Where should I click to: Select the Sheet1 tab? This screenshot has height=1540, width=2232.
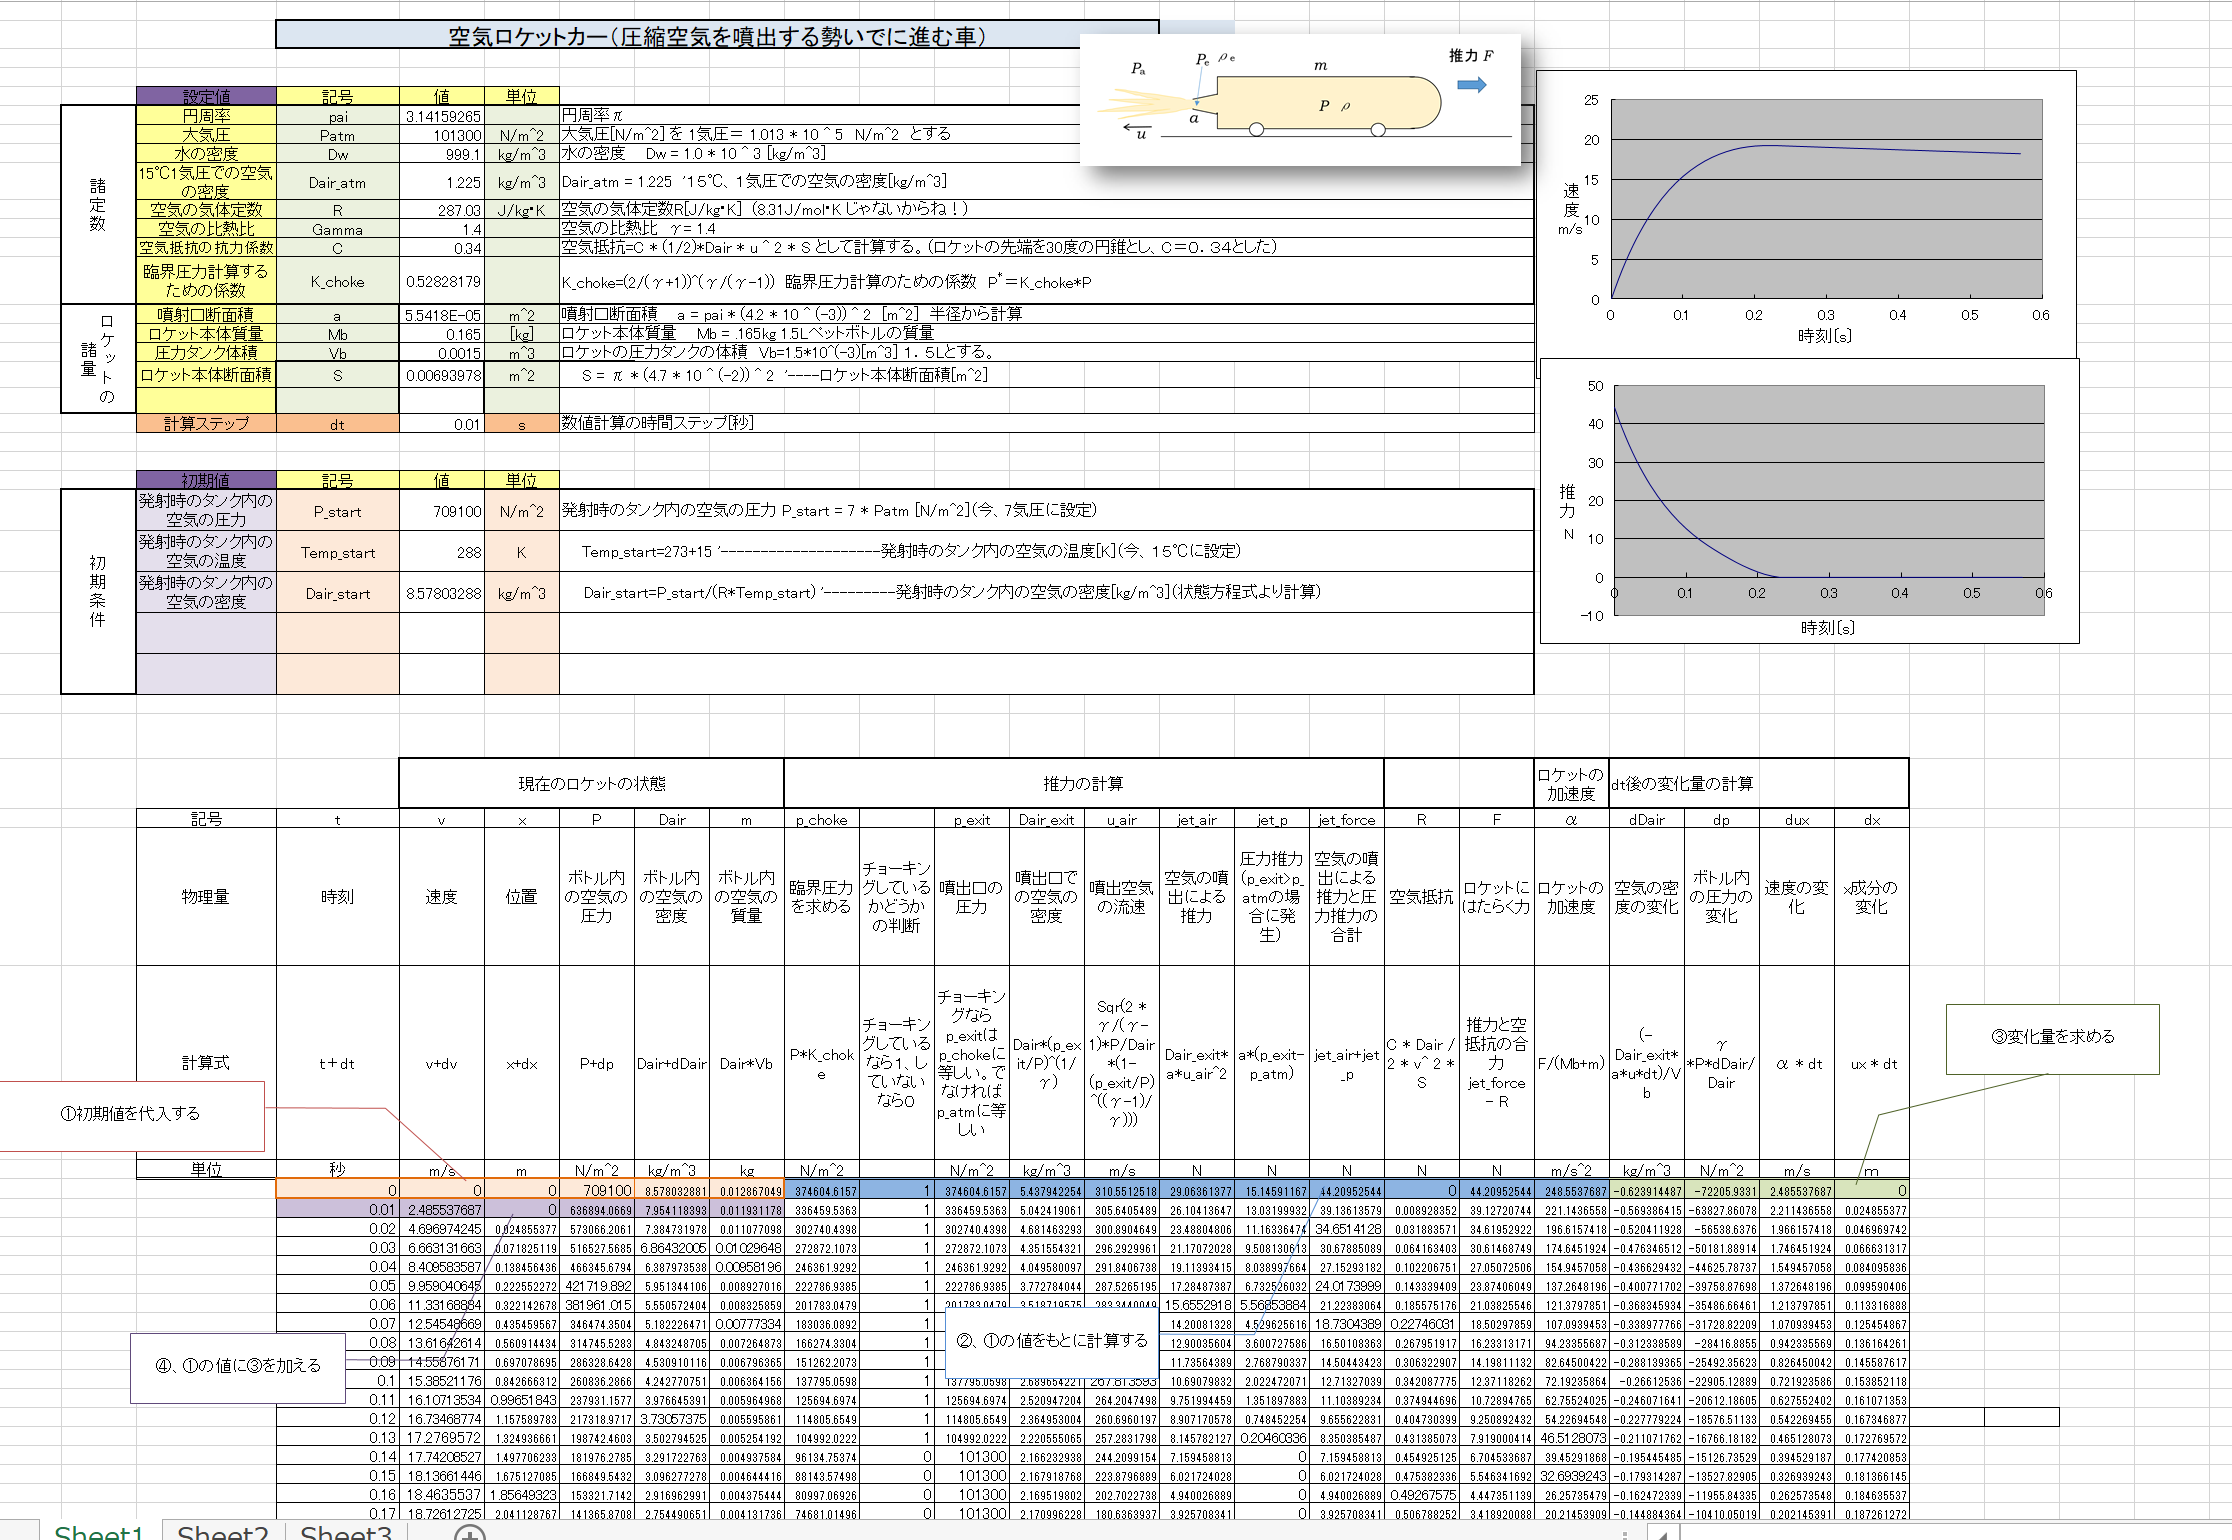click(x=99, y=1531)
